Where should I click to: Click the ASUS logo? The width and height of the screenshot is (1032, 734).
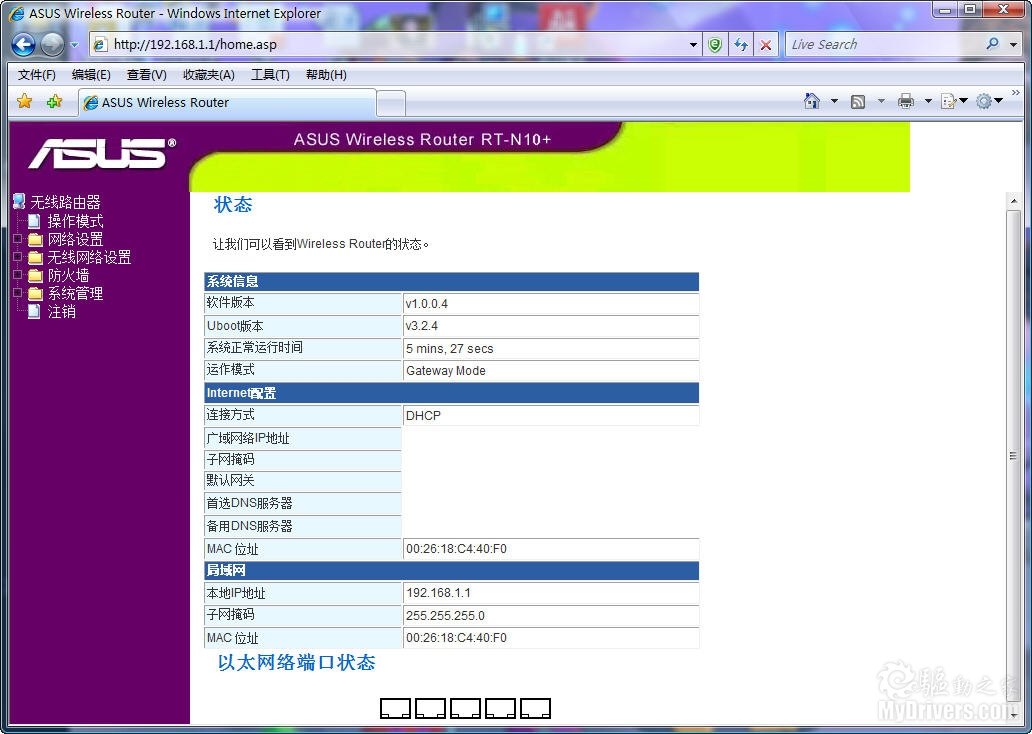click(x=103, y=153)
